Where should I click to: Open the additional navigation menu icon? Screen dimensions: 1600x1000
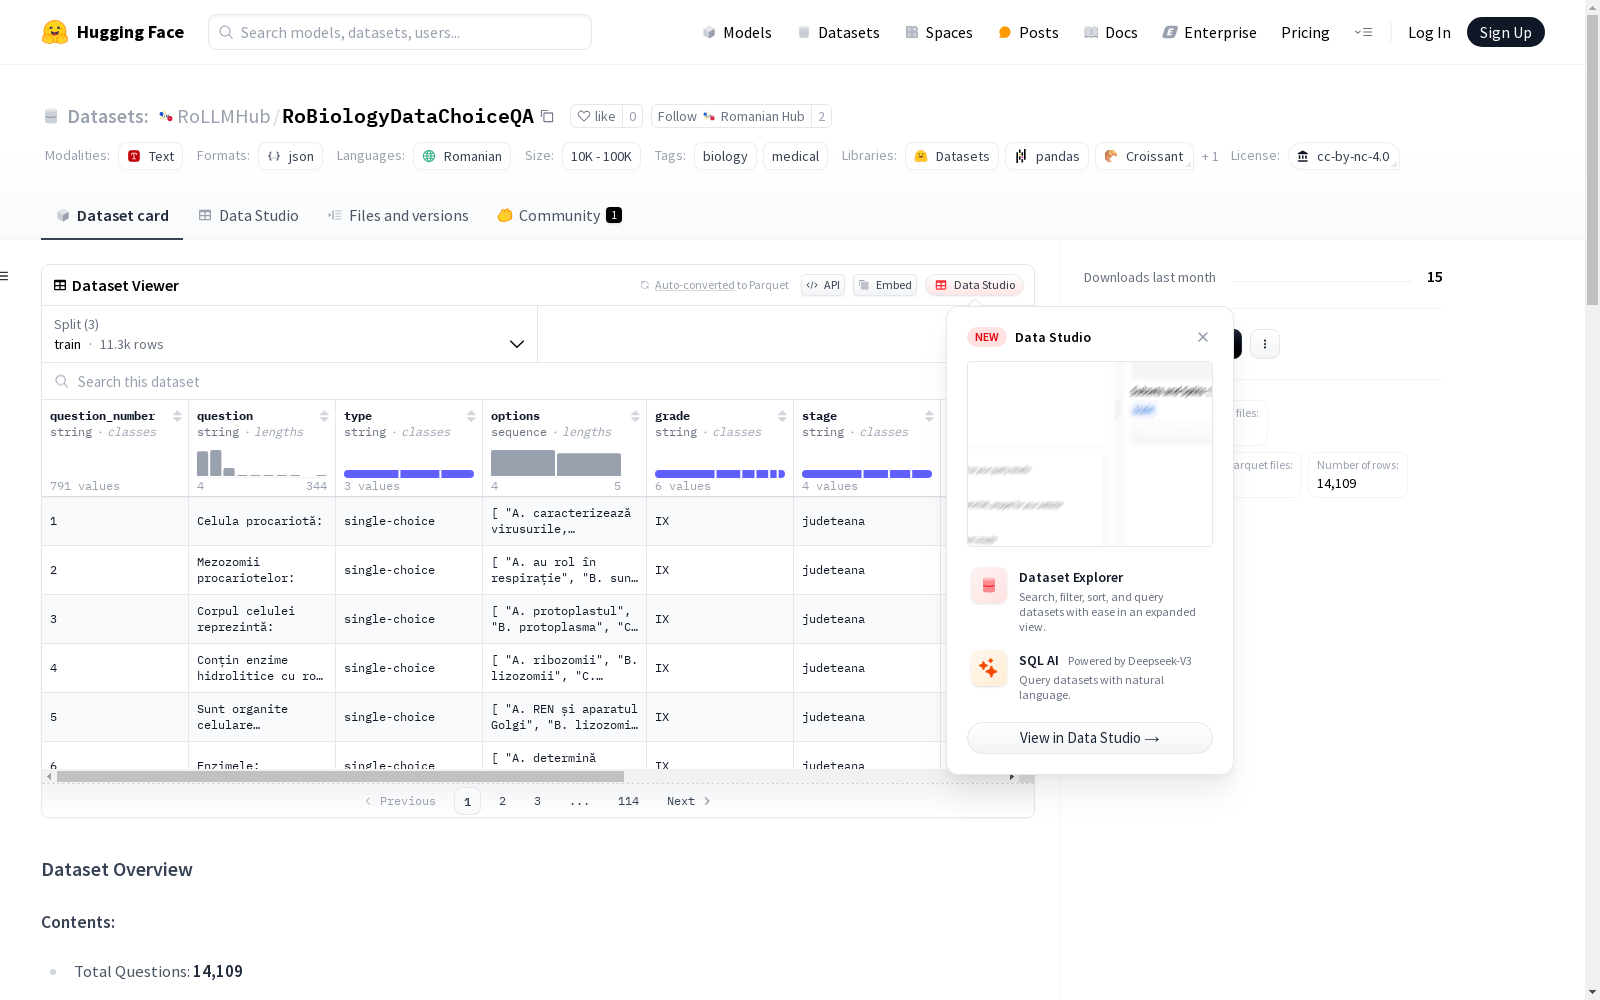[x=1363, y=32]
